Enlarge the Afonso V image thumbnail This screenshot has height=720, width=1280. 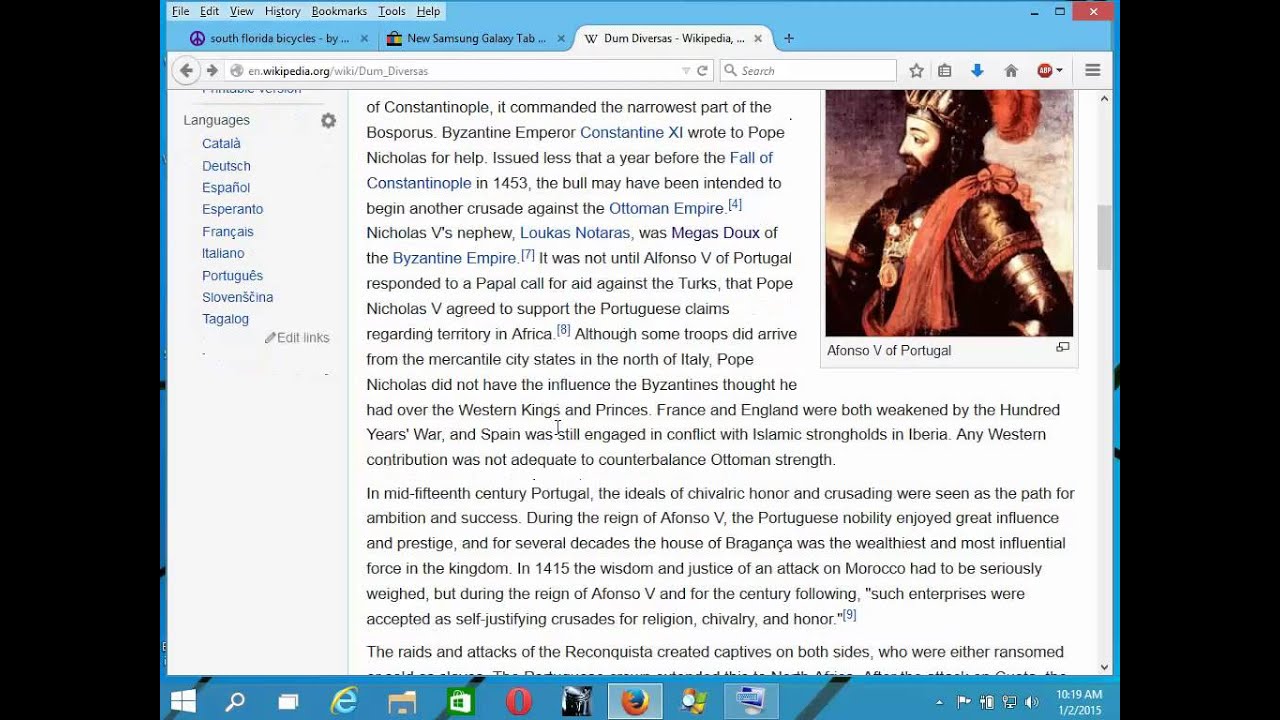(1063, 348)
